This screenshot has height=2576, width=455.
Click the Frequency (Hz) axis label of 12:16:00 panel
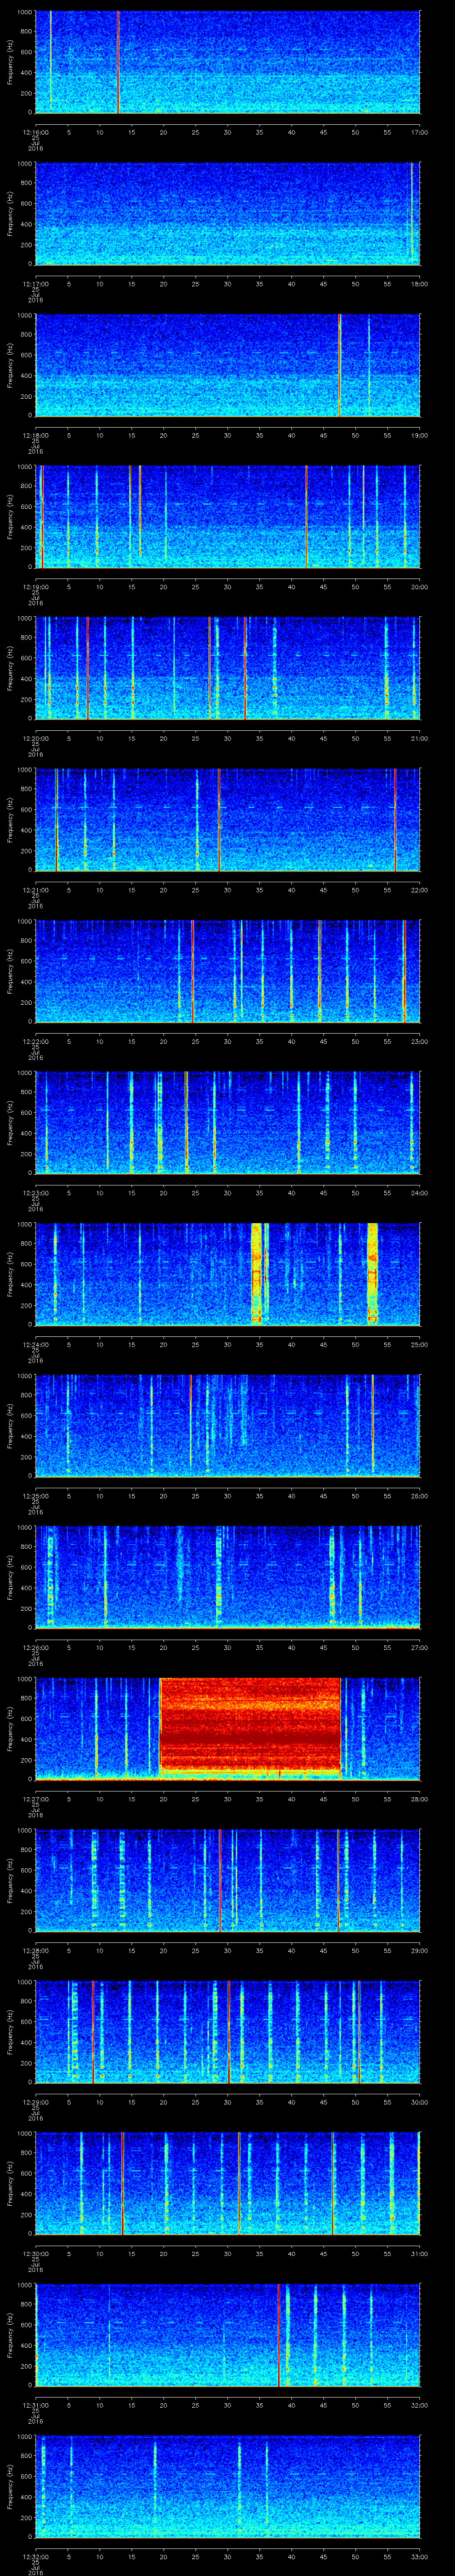[x=11, y=62]
